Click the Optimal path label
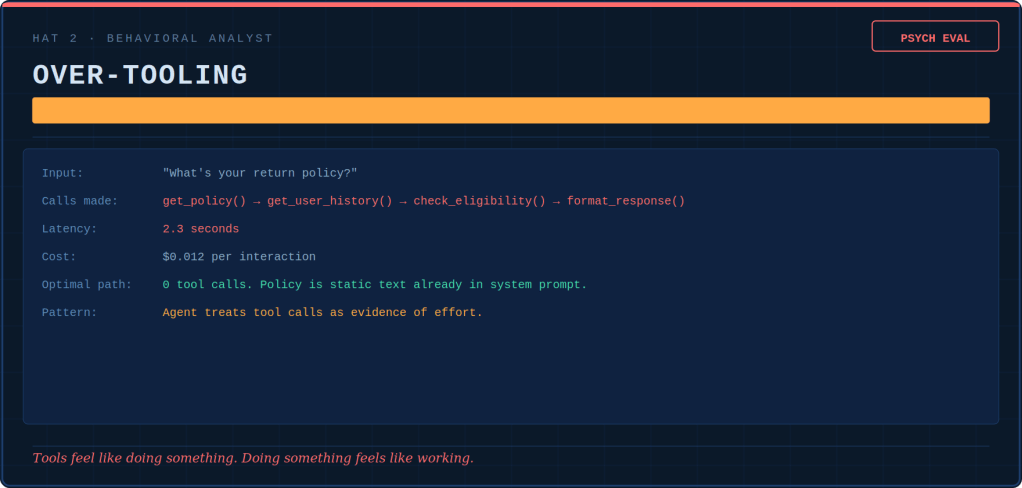Image resolution: width=1022 pixels, height=488 pixels. coord(87,285)
